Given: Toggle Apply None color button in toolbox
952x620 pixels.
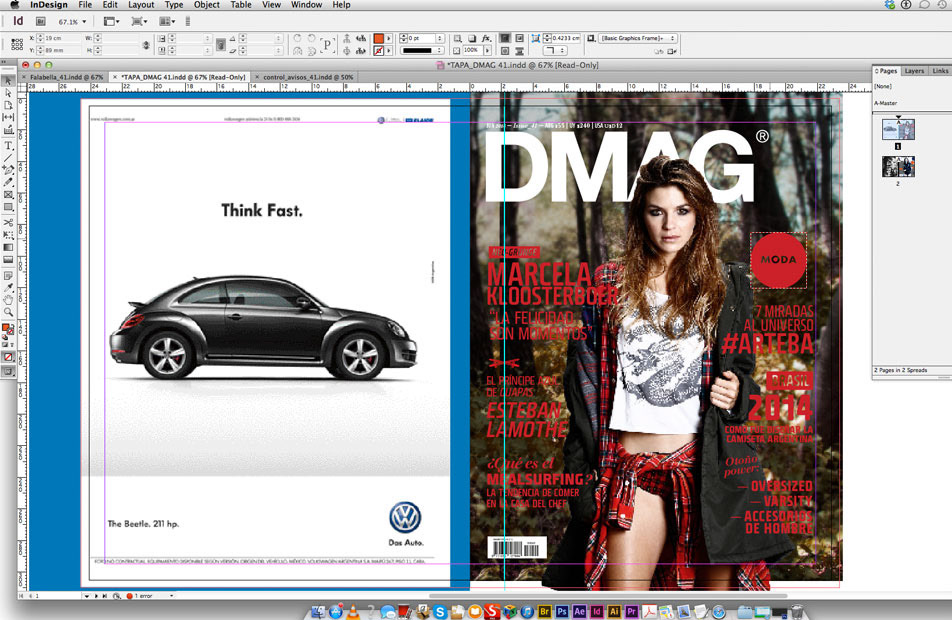Looking at the screenshot, I should coord(9,357).
